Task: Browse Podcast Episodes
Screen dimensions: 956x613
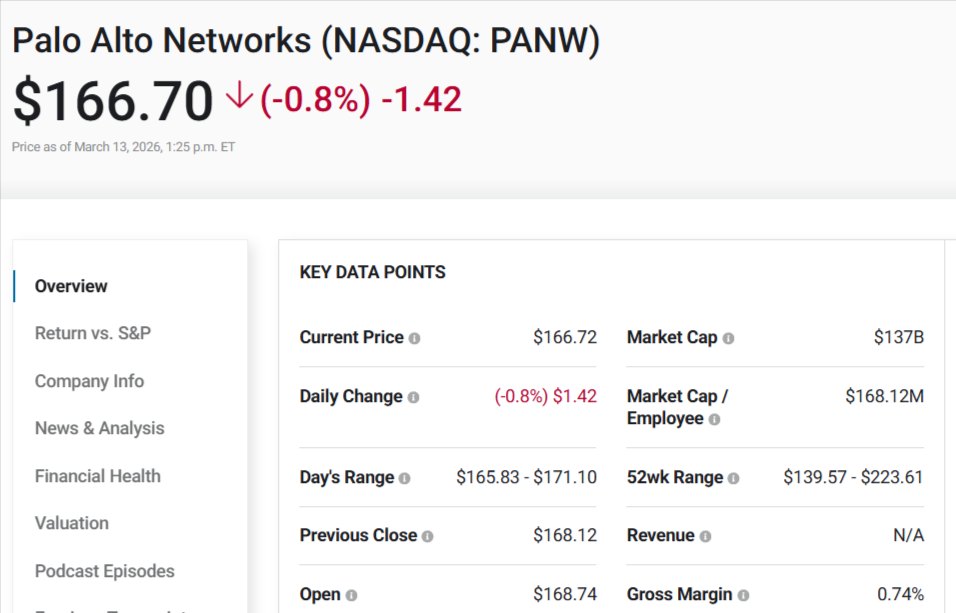Action: [x=104, y=571]
